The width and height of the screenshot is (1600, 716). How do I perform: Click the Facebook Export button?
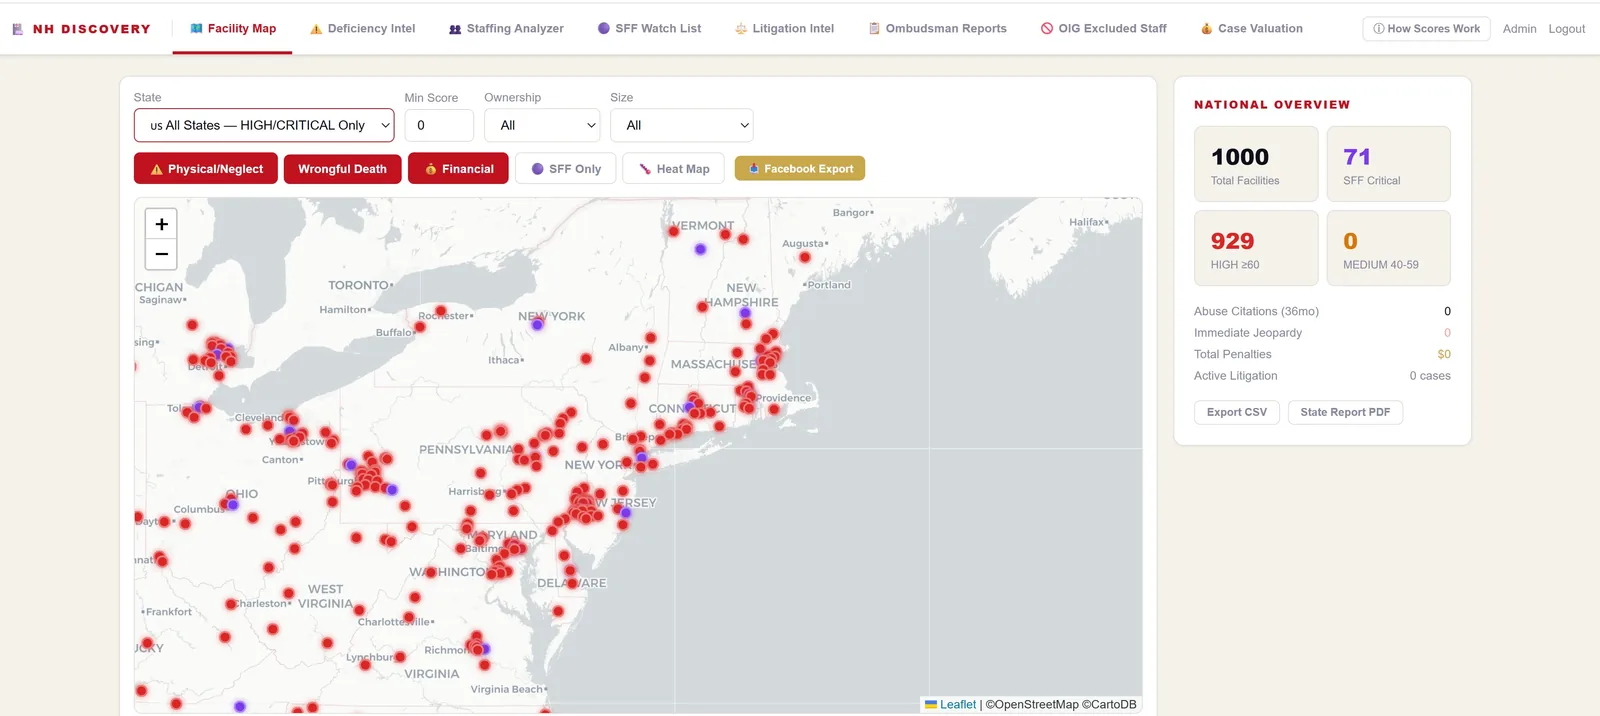point(800,169)
